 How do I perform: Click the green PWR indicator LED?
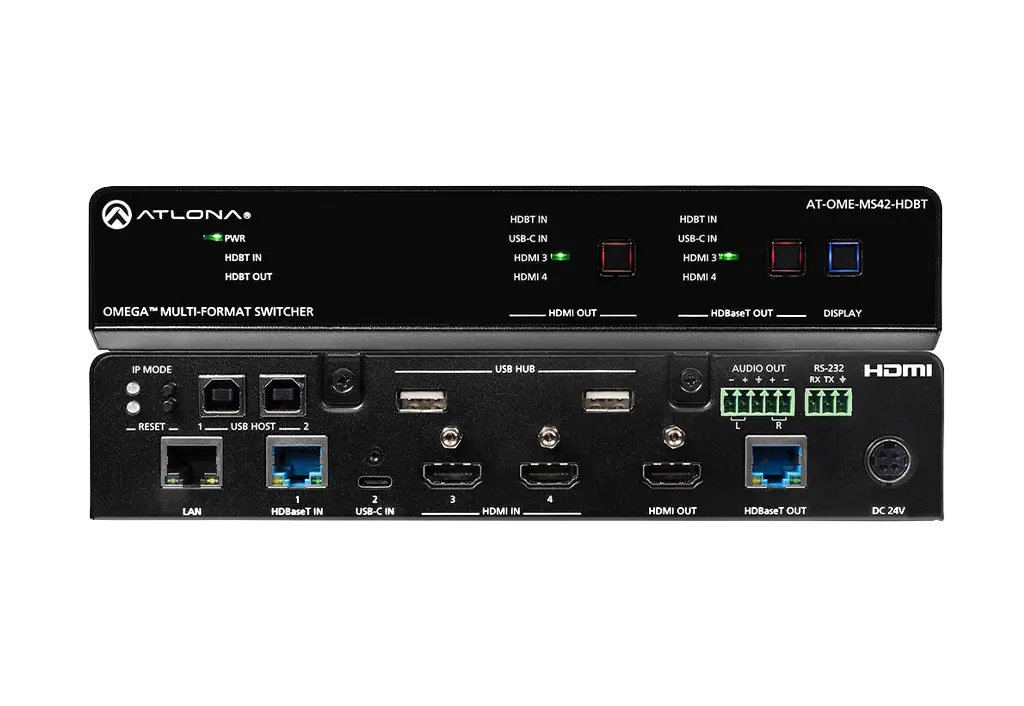[213, 238]
